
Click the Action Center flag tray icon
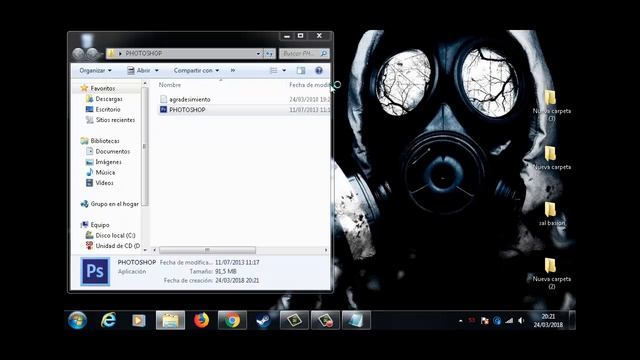tap(484, 321)
